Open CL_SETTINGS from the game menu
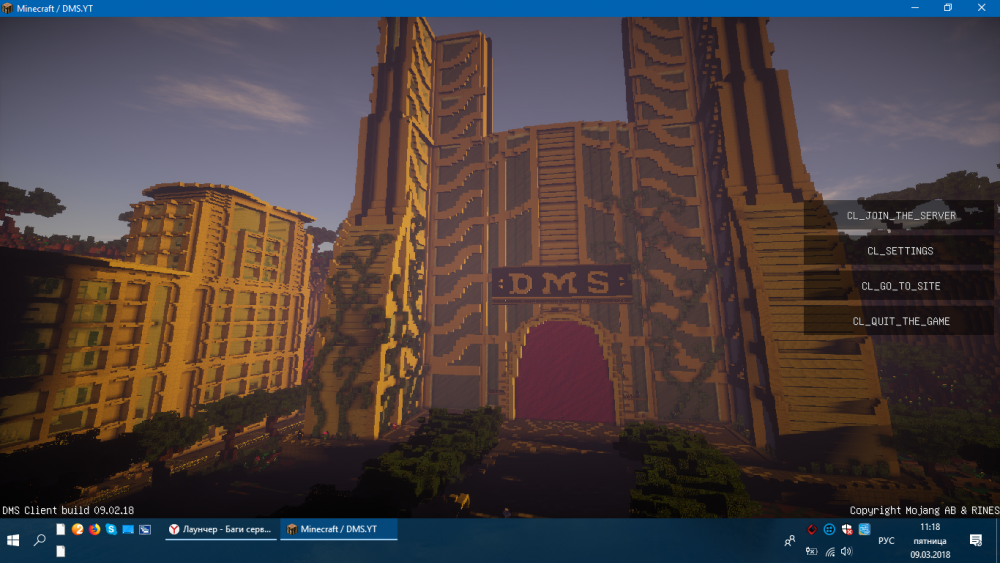The width and height of the screenshot is (1000, 563). click(x=899, y=251)
